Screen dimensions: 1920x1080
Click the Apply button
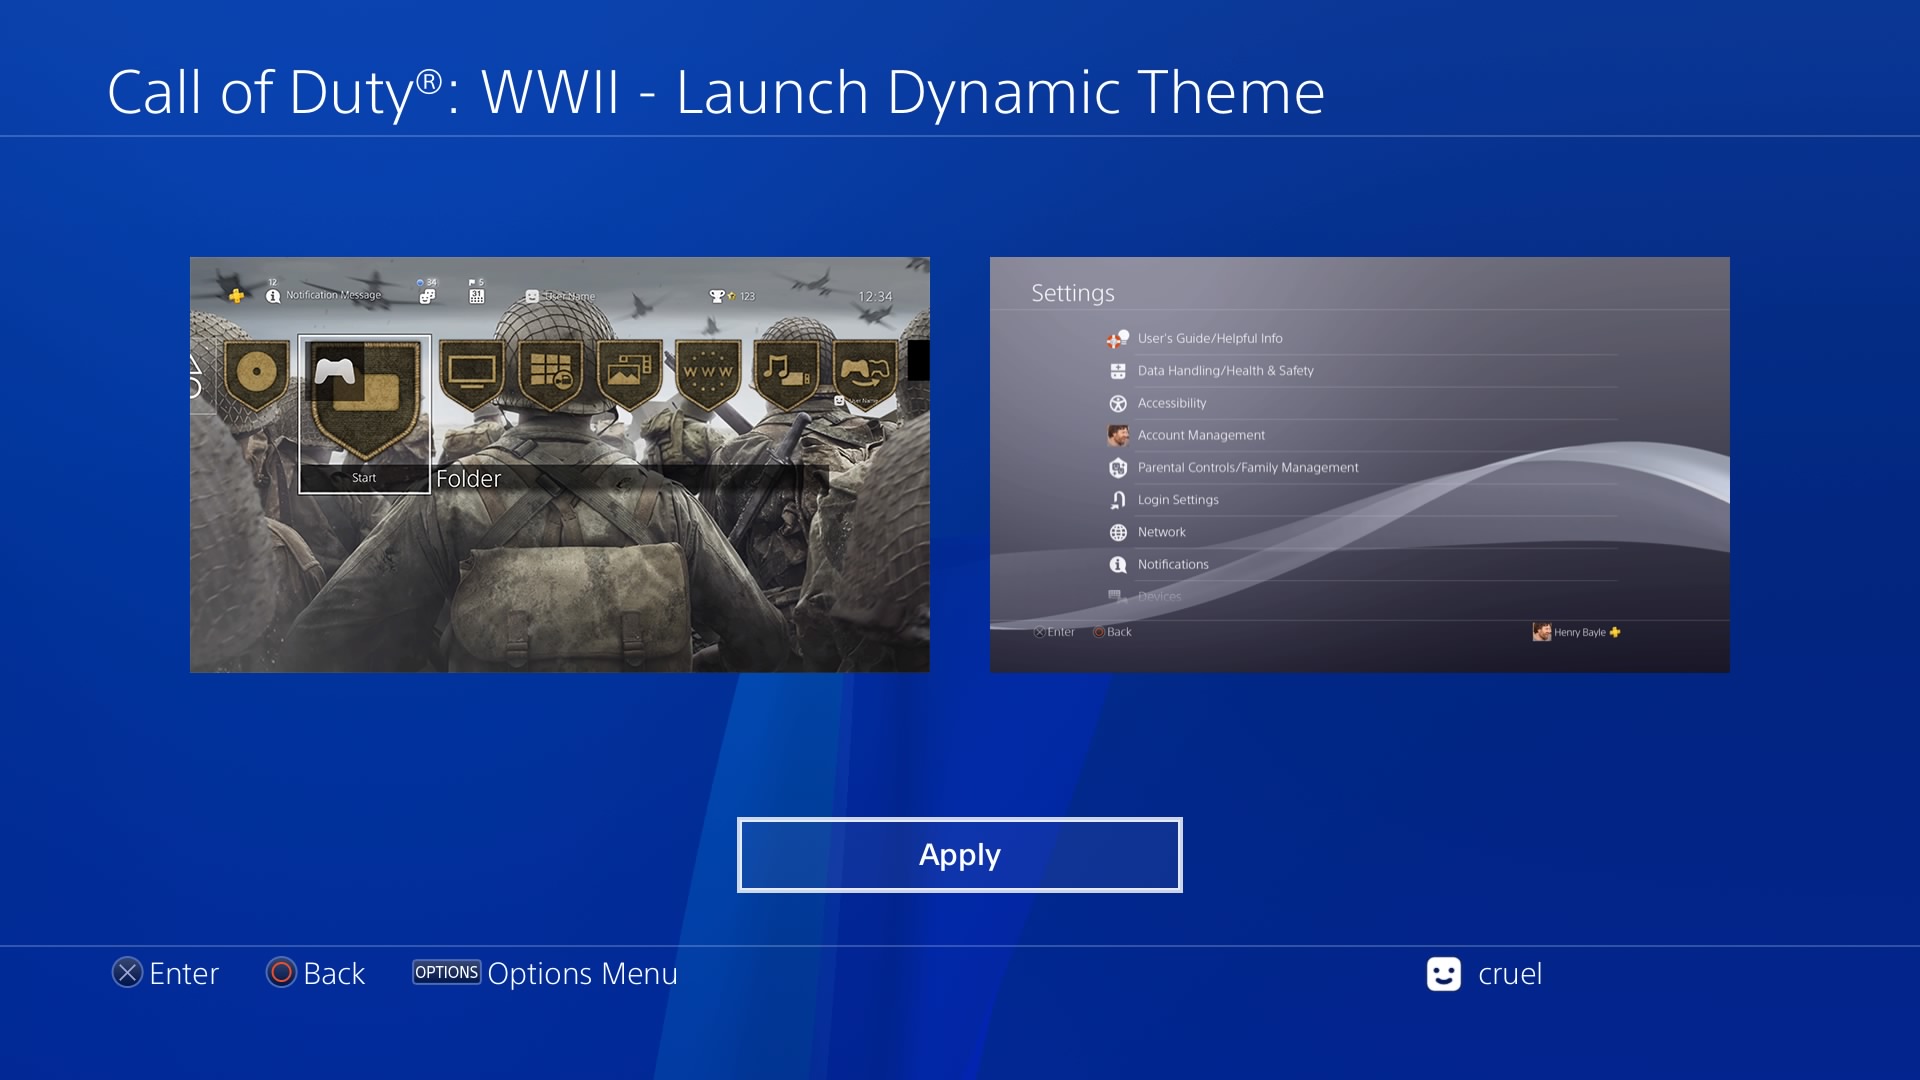click(960, 855)
